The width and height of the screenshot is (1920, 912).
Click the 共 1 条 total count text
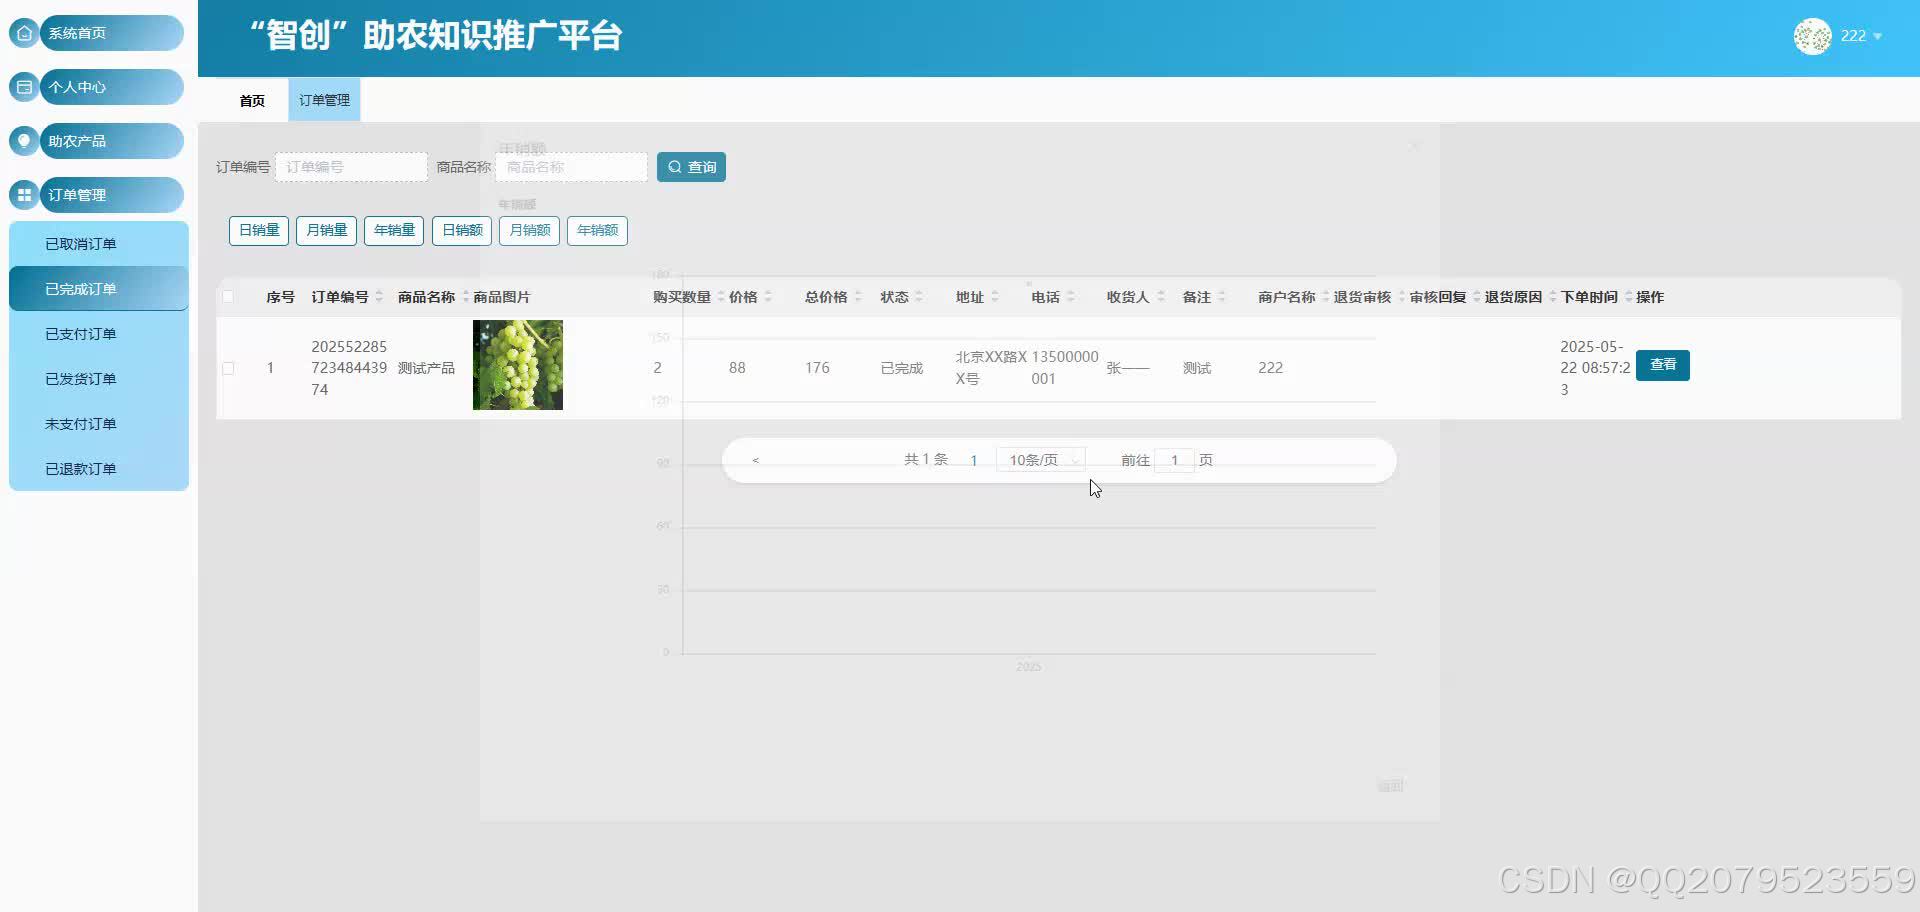coord(926,460)
